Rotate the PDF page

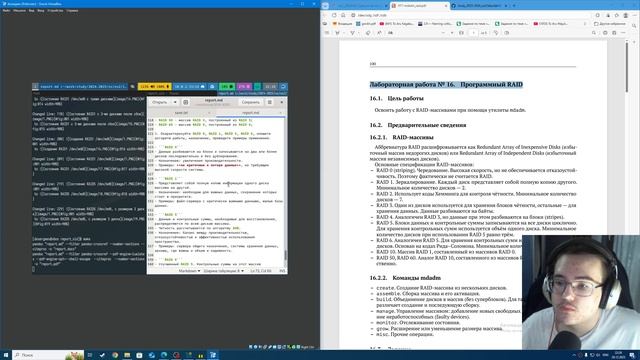tap(496, 33)
